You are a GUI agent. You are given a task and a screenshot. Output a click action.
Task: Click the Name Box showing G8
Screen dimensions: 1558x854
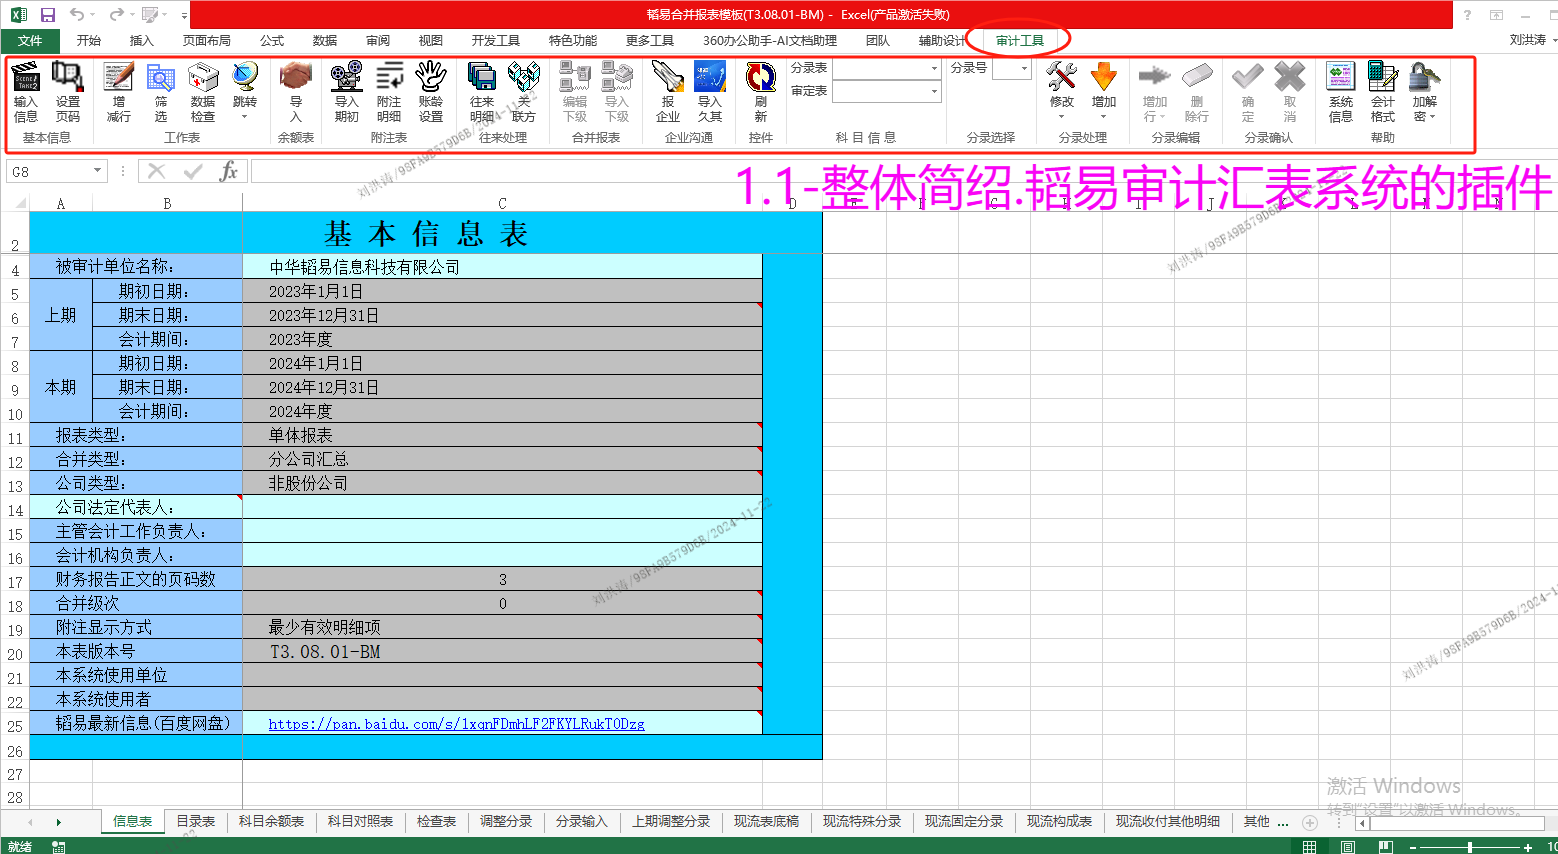click(49, 171)
